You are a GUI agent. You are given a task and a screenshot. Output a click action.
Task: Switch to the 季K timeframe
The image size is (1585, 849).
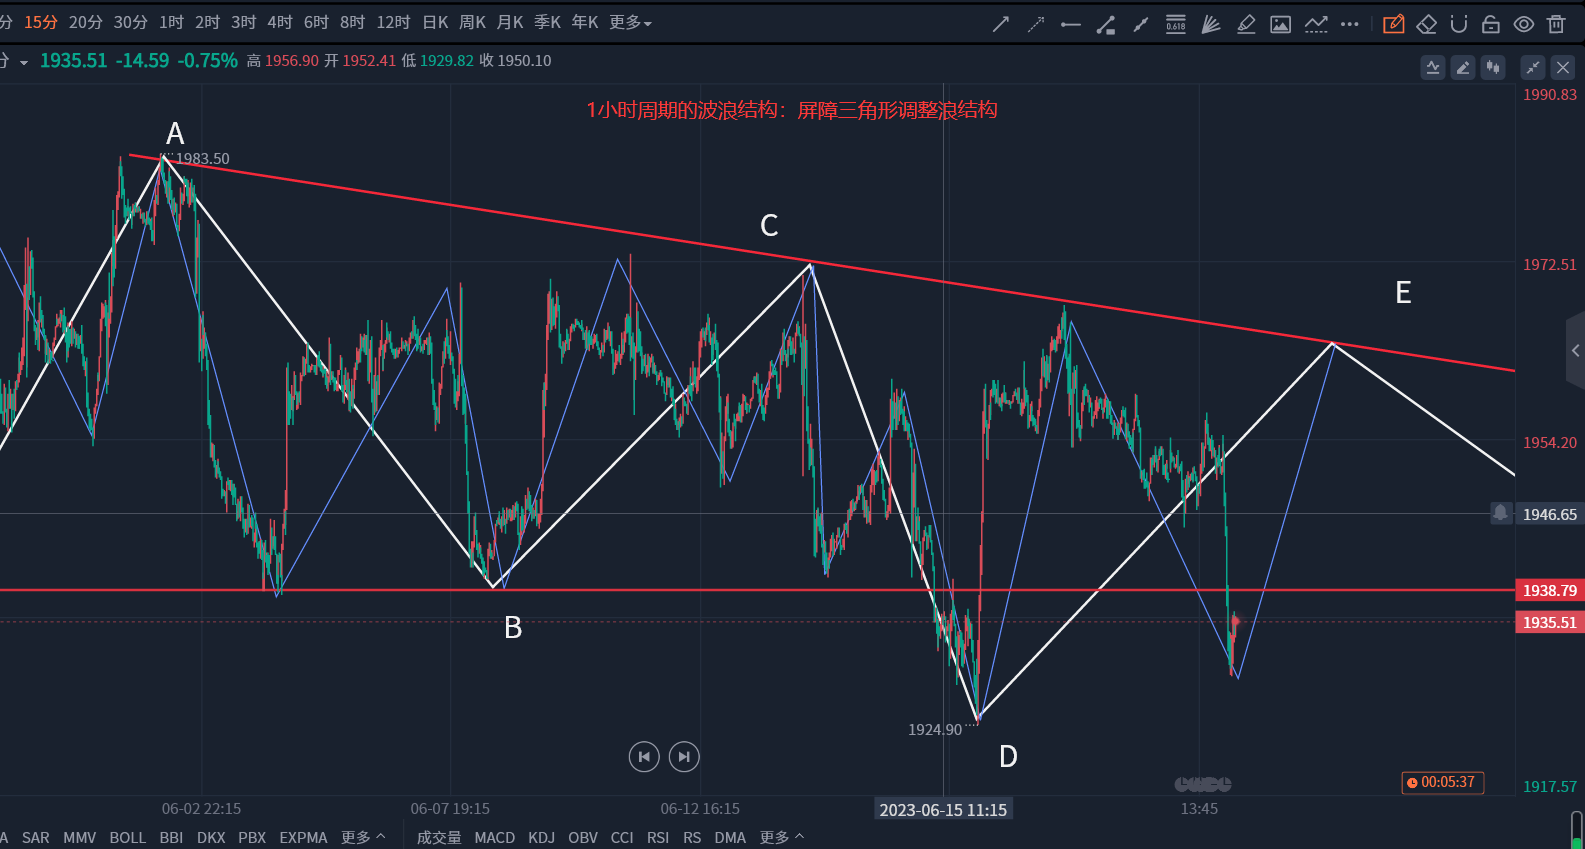[547, 22]
